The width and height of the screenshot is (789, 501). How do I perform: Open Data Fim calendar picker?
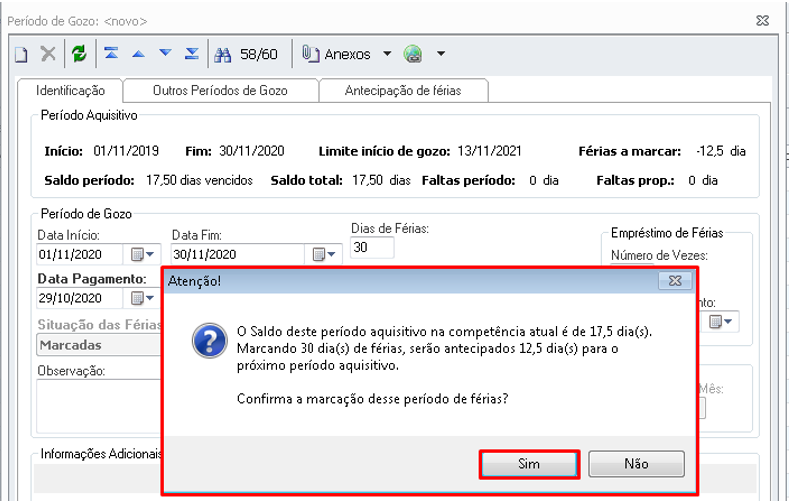coord(324,255)
